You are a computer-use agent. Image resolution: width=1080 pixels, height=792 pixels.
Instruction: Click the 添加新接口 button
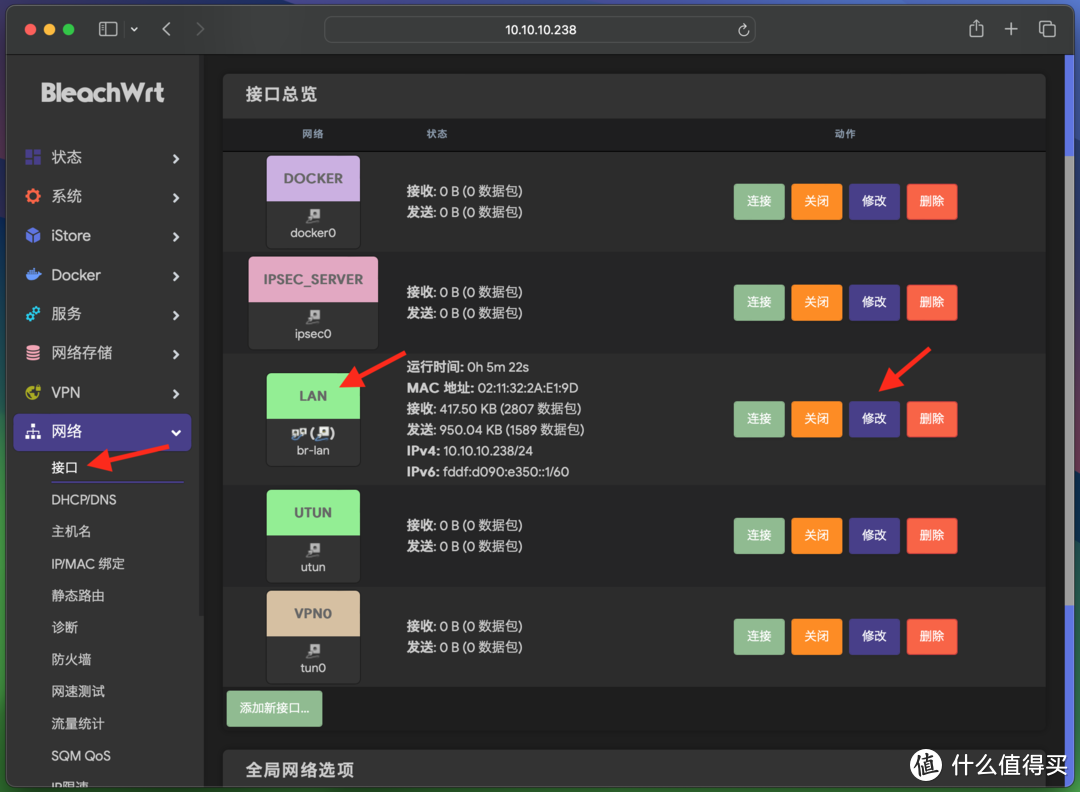pos(273,708)
